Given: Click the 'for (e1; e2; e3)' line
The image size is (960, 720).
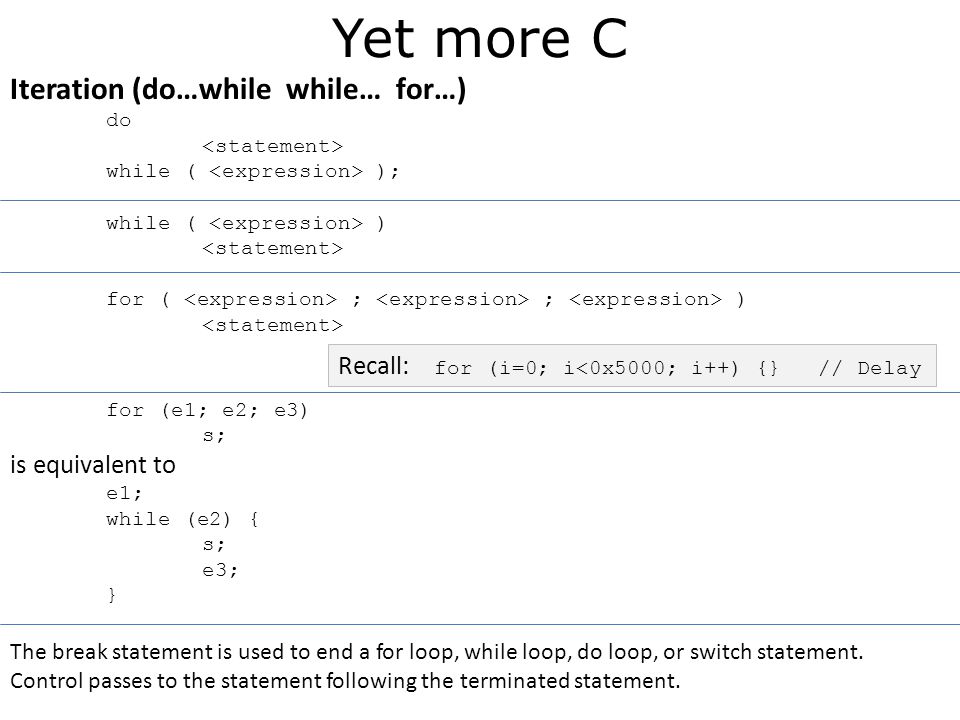Looking at the screenshot, I should pyautogui.click(x=207, y=410).
